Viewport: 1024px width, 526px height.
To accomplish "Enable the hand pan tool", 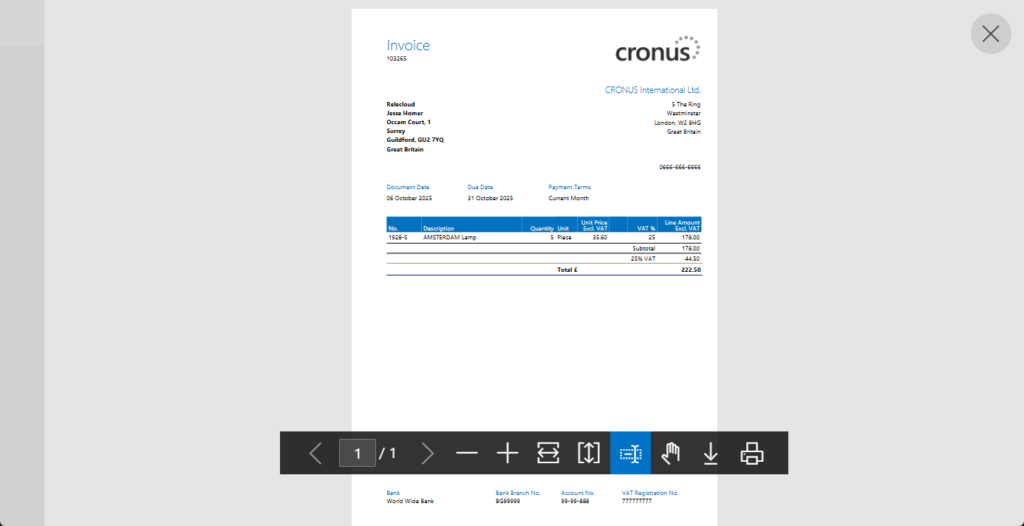I will [x=670, y=453].
